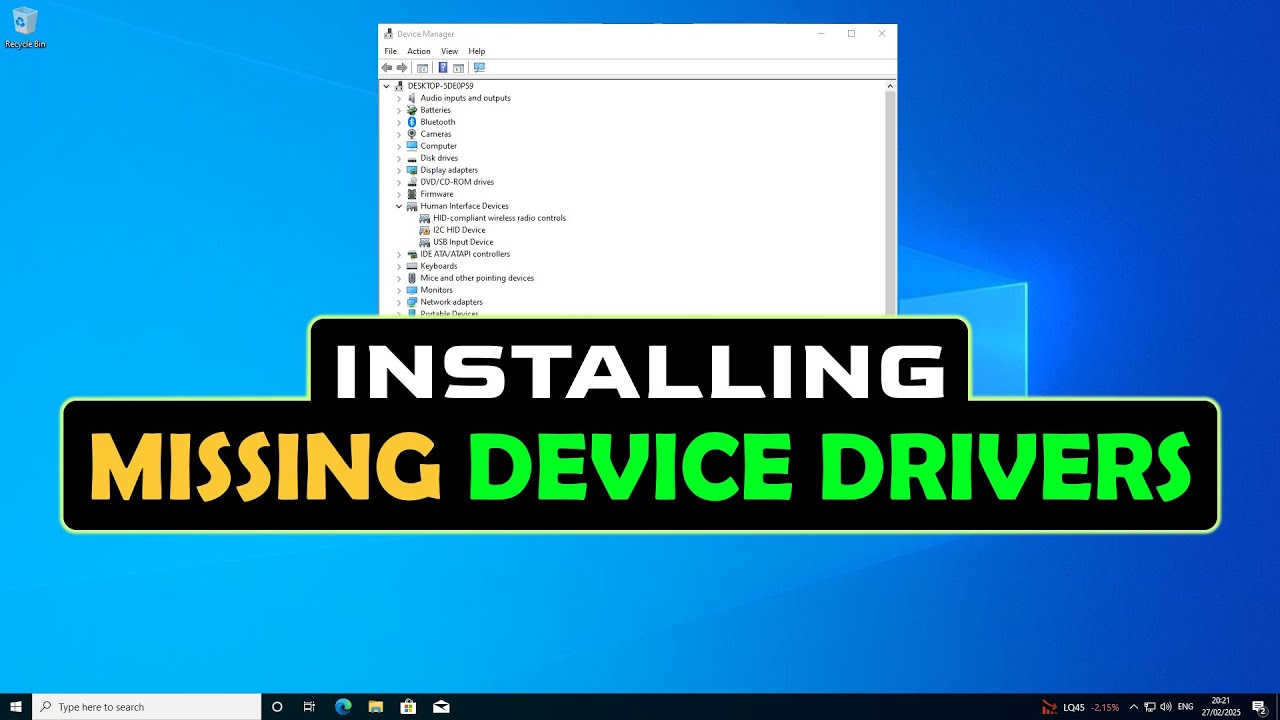Expand the Bluetooth node arrow
This screenshot has height=720, width=1280.
(399, 122)
